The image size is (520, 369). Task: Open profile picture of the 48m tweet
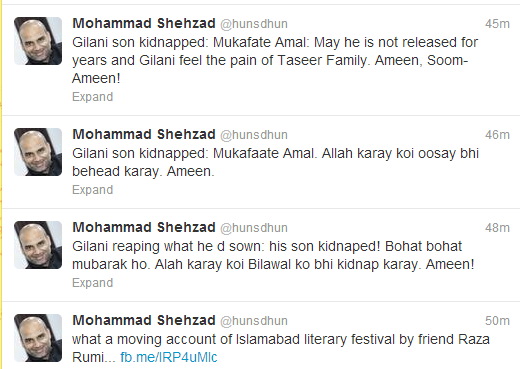38,245
